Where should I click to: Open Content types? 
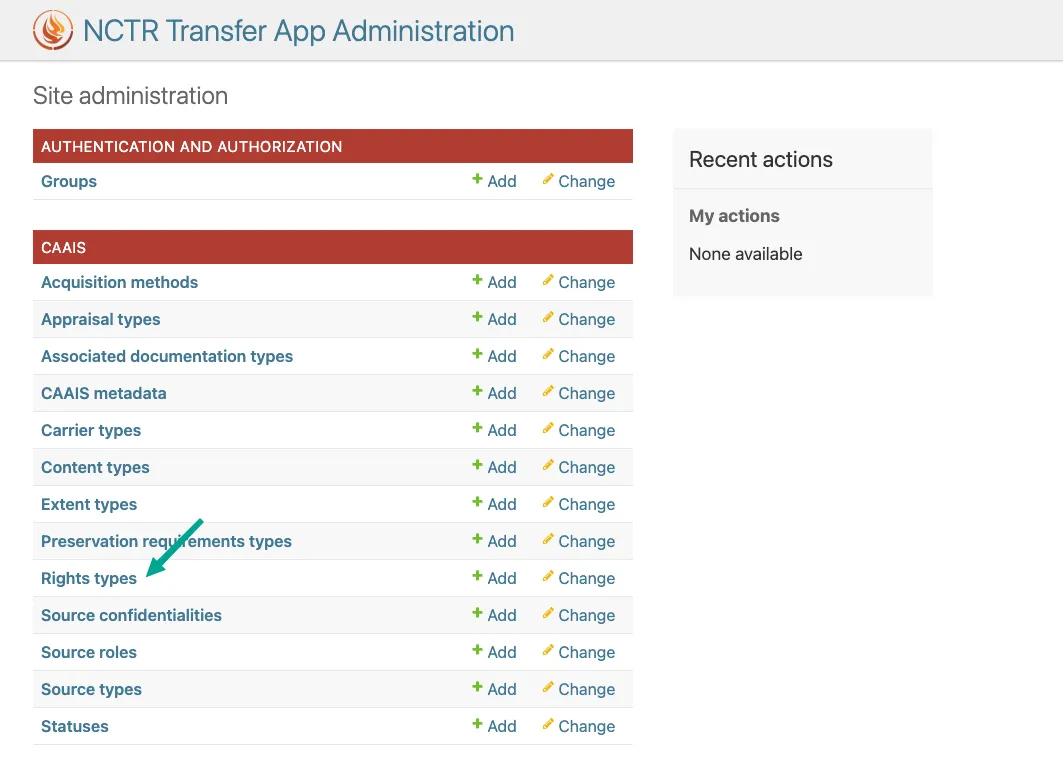point(95,467)
